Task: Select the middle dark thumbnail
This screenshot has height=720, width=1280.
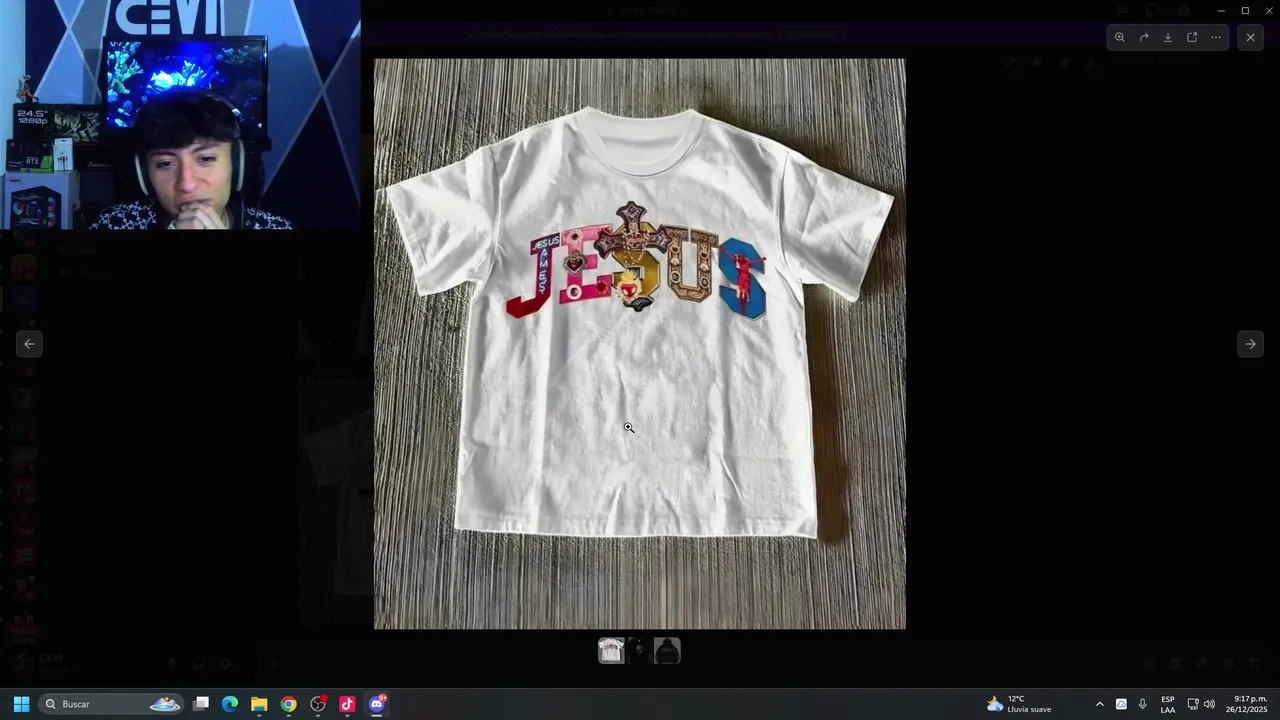Action: (x=639, y=651)
